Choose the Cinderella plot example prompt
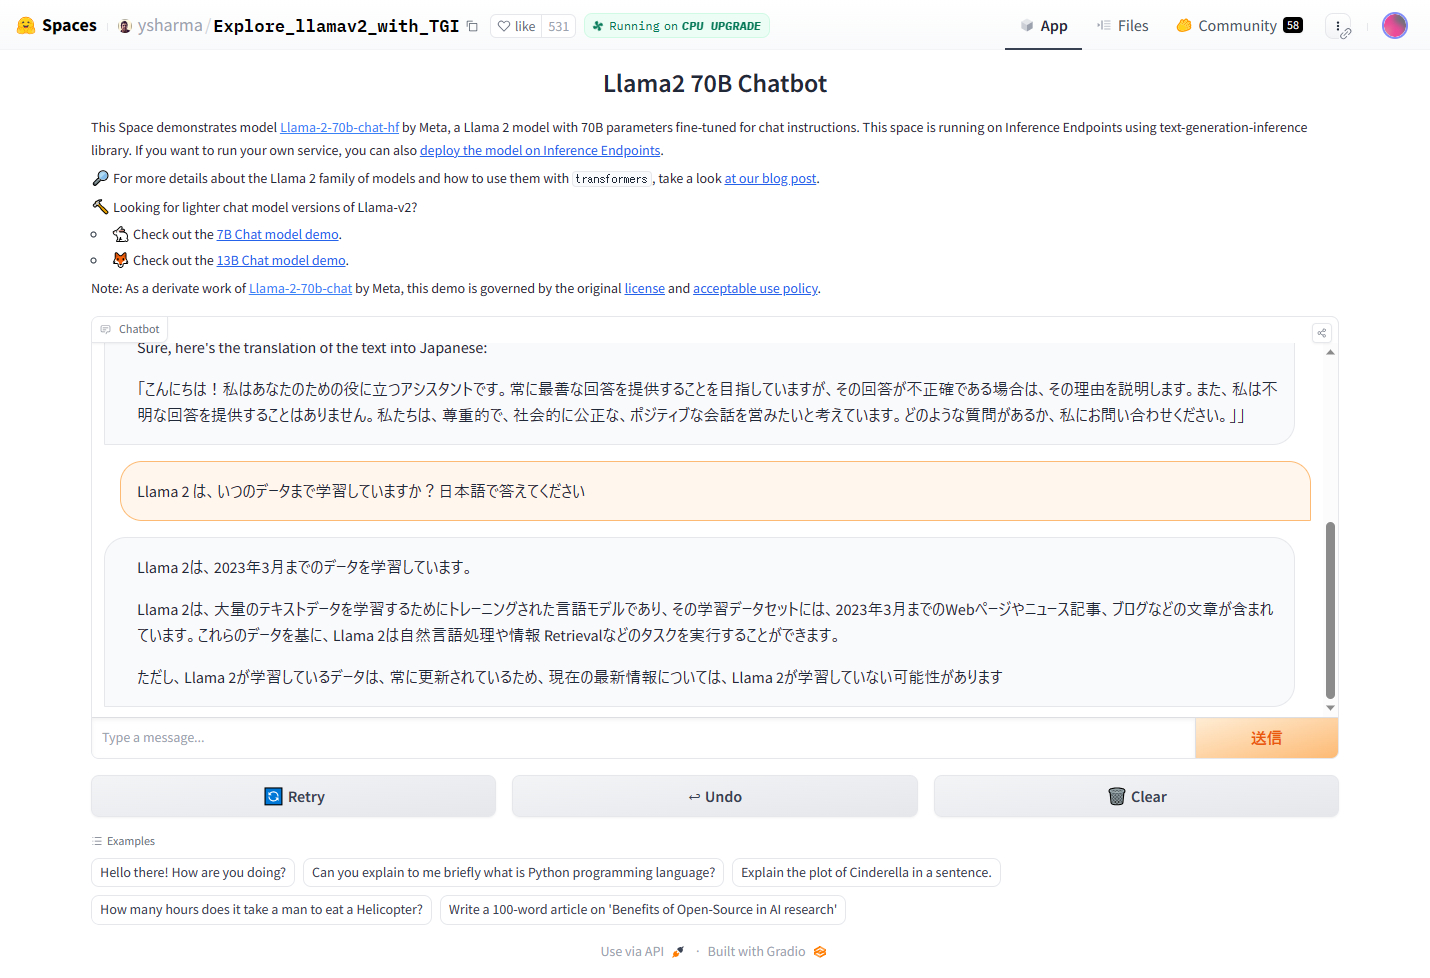This screenshot has width=1430, height=978. [866, 873]
